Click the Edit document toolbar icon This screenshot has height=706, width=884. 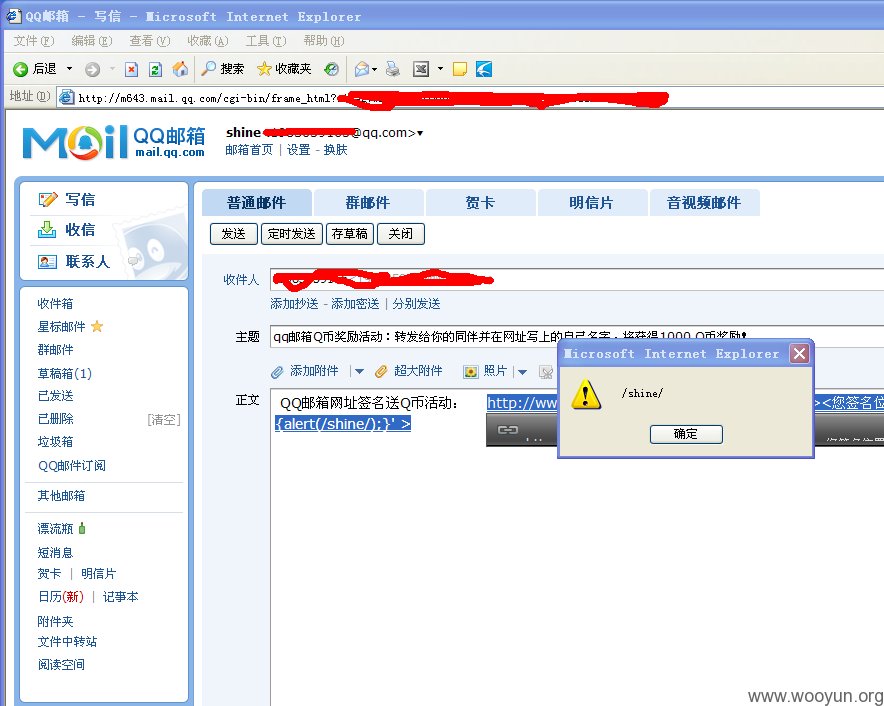421,69
